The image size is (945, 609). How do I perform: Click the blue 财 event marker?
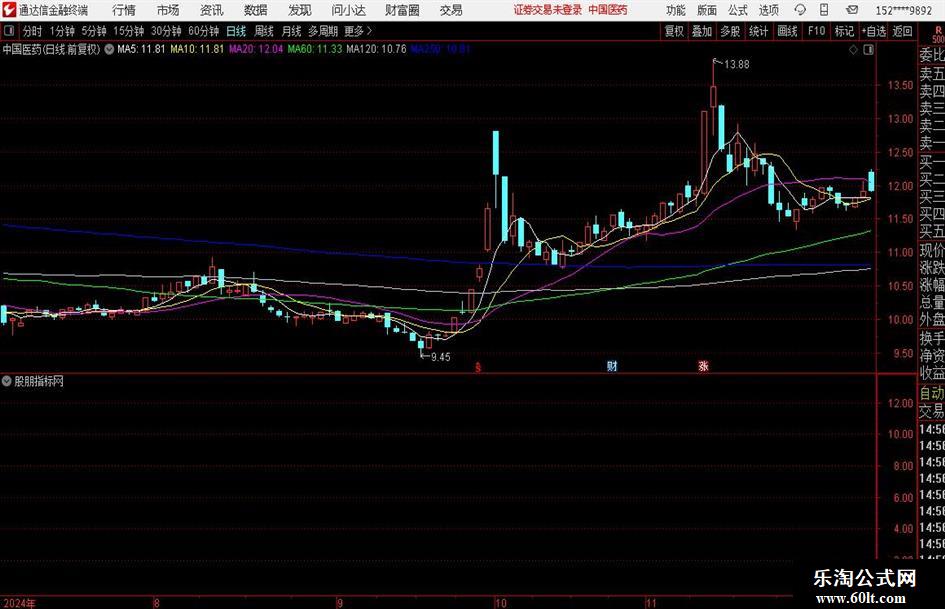pos(612,366)
